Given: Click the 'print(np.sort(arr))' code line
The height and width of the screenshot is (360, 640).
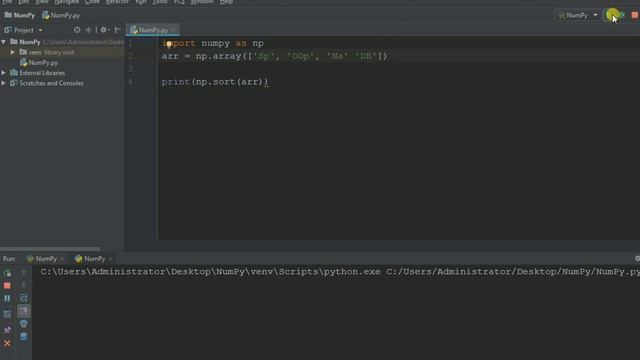Looking at the screenshot, I should tap(215, 82).
